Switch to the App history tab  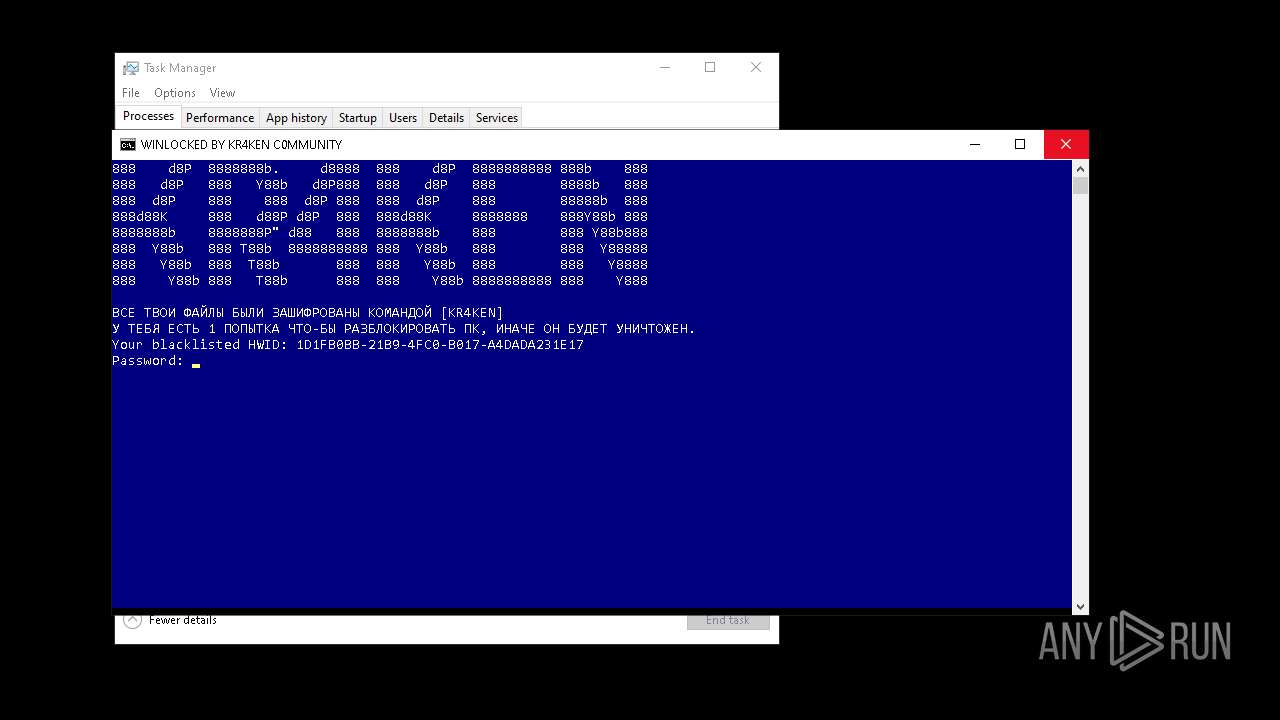[x=296, y=118]
